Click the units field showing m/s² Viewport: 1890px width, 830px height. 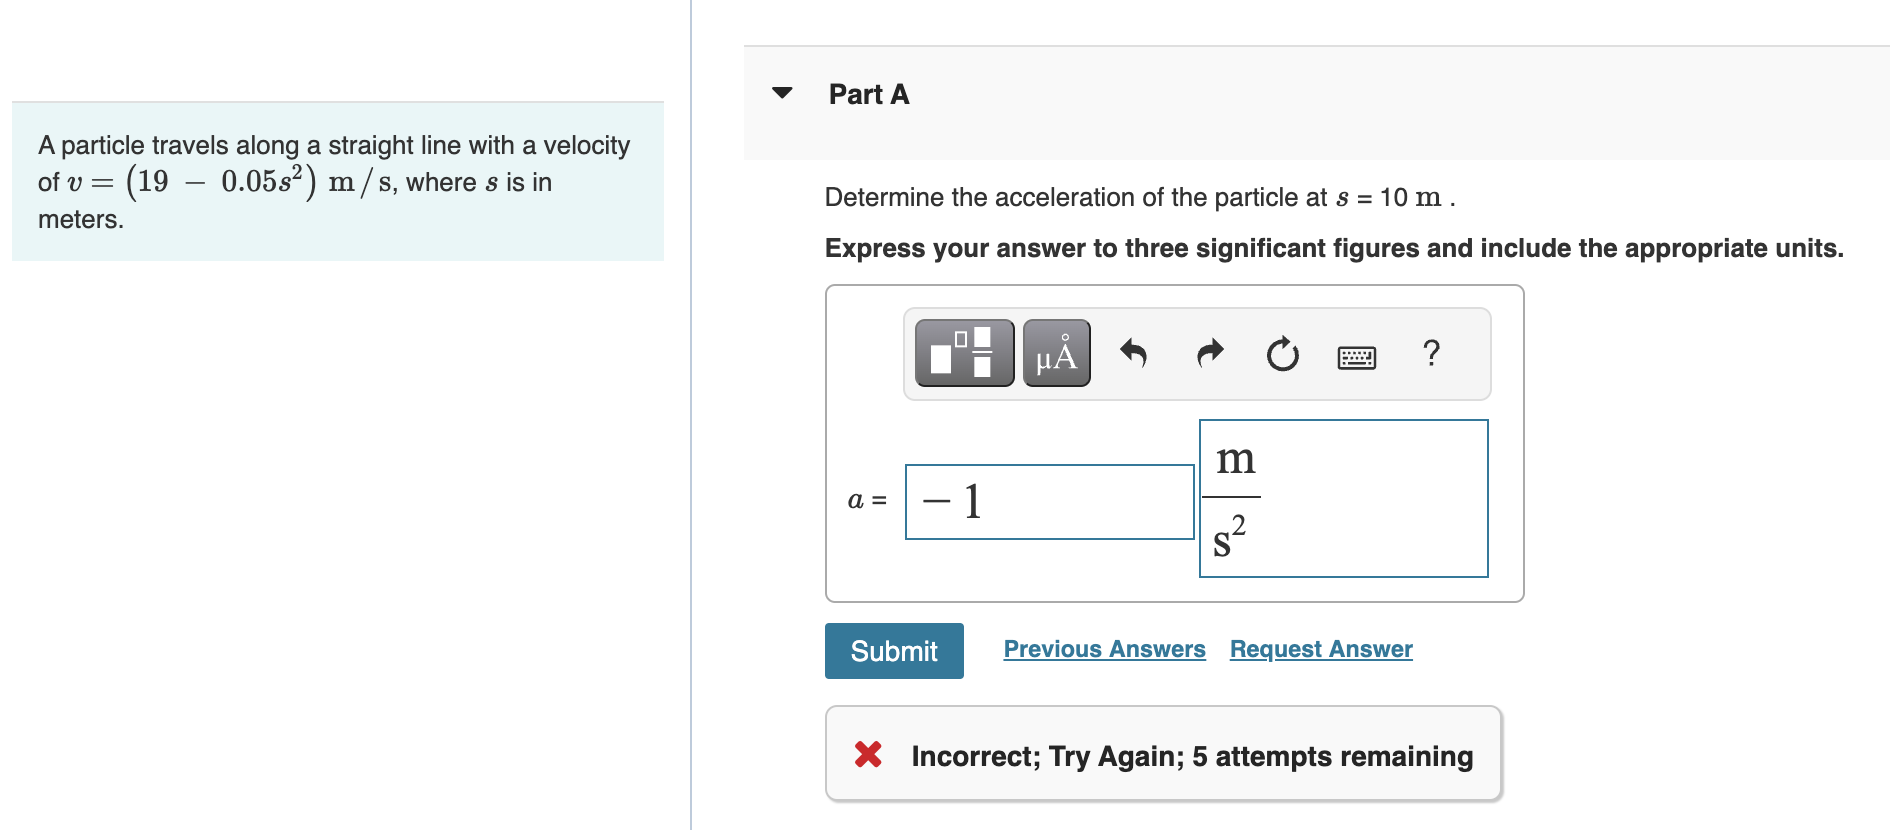click(x=1343, y=498)
